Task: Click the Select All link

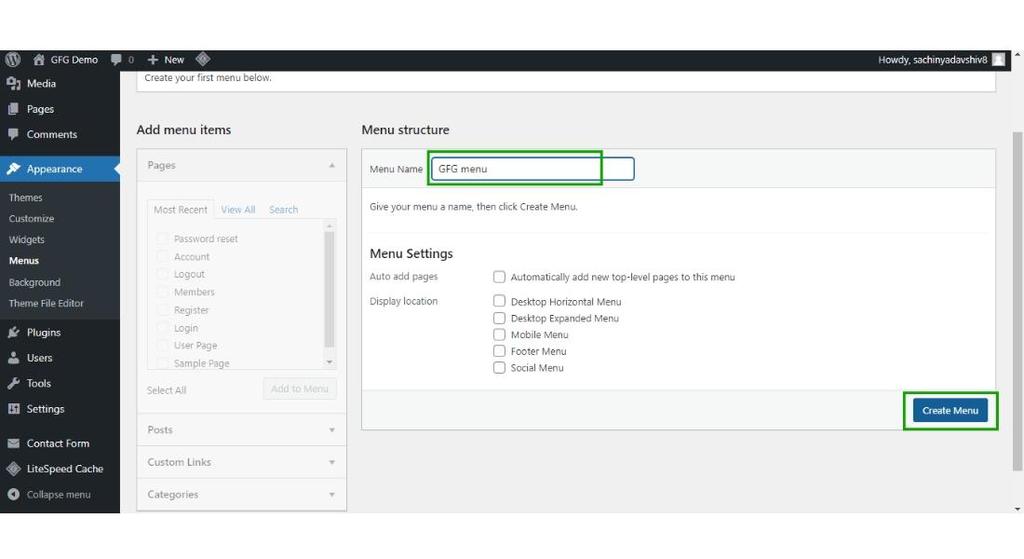Action: [x=166, y=390]
